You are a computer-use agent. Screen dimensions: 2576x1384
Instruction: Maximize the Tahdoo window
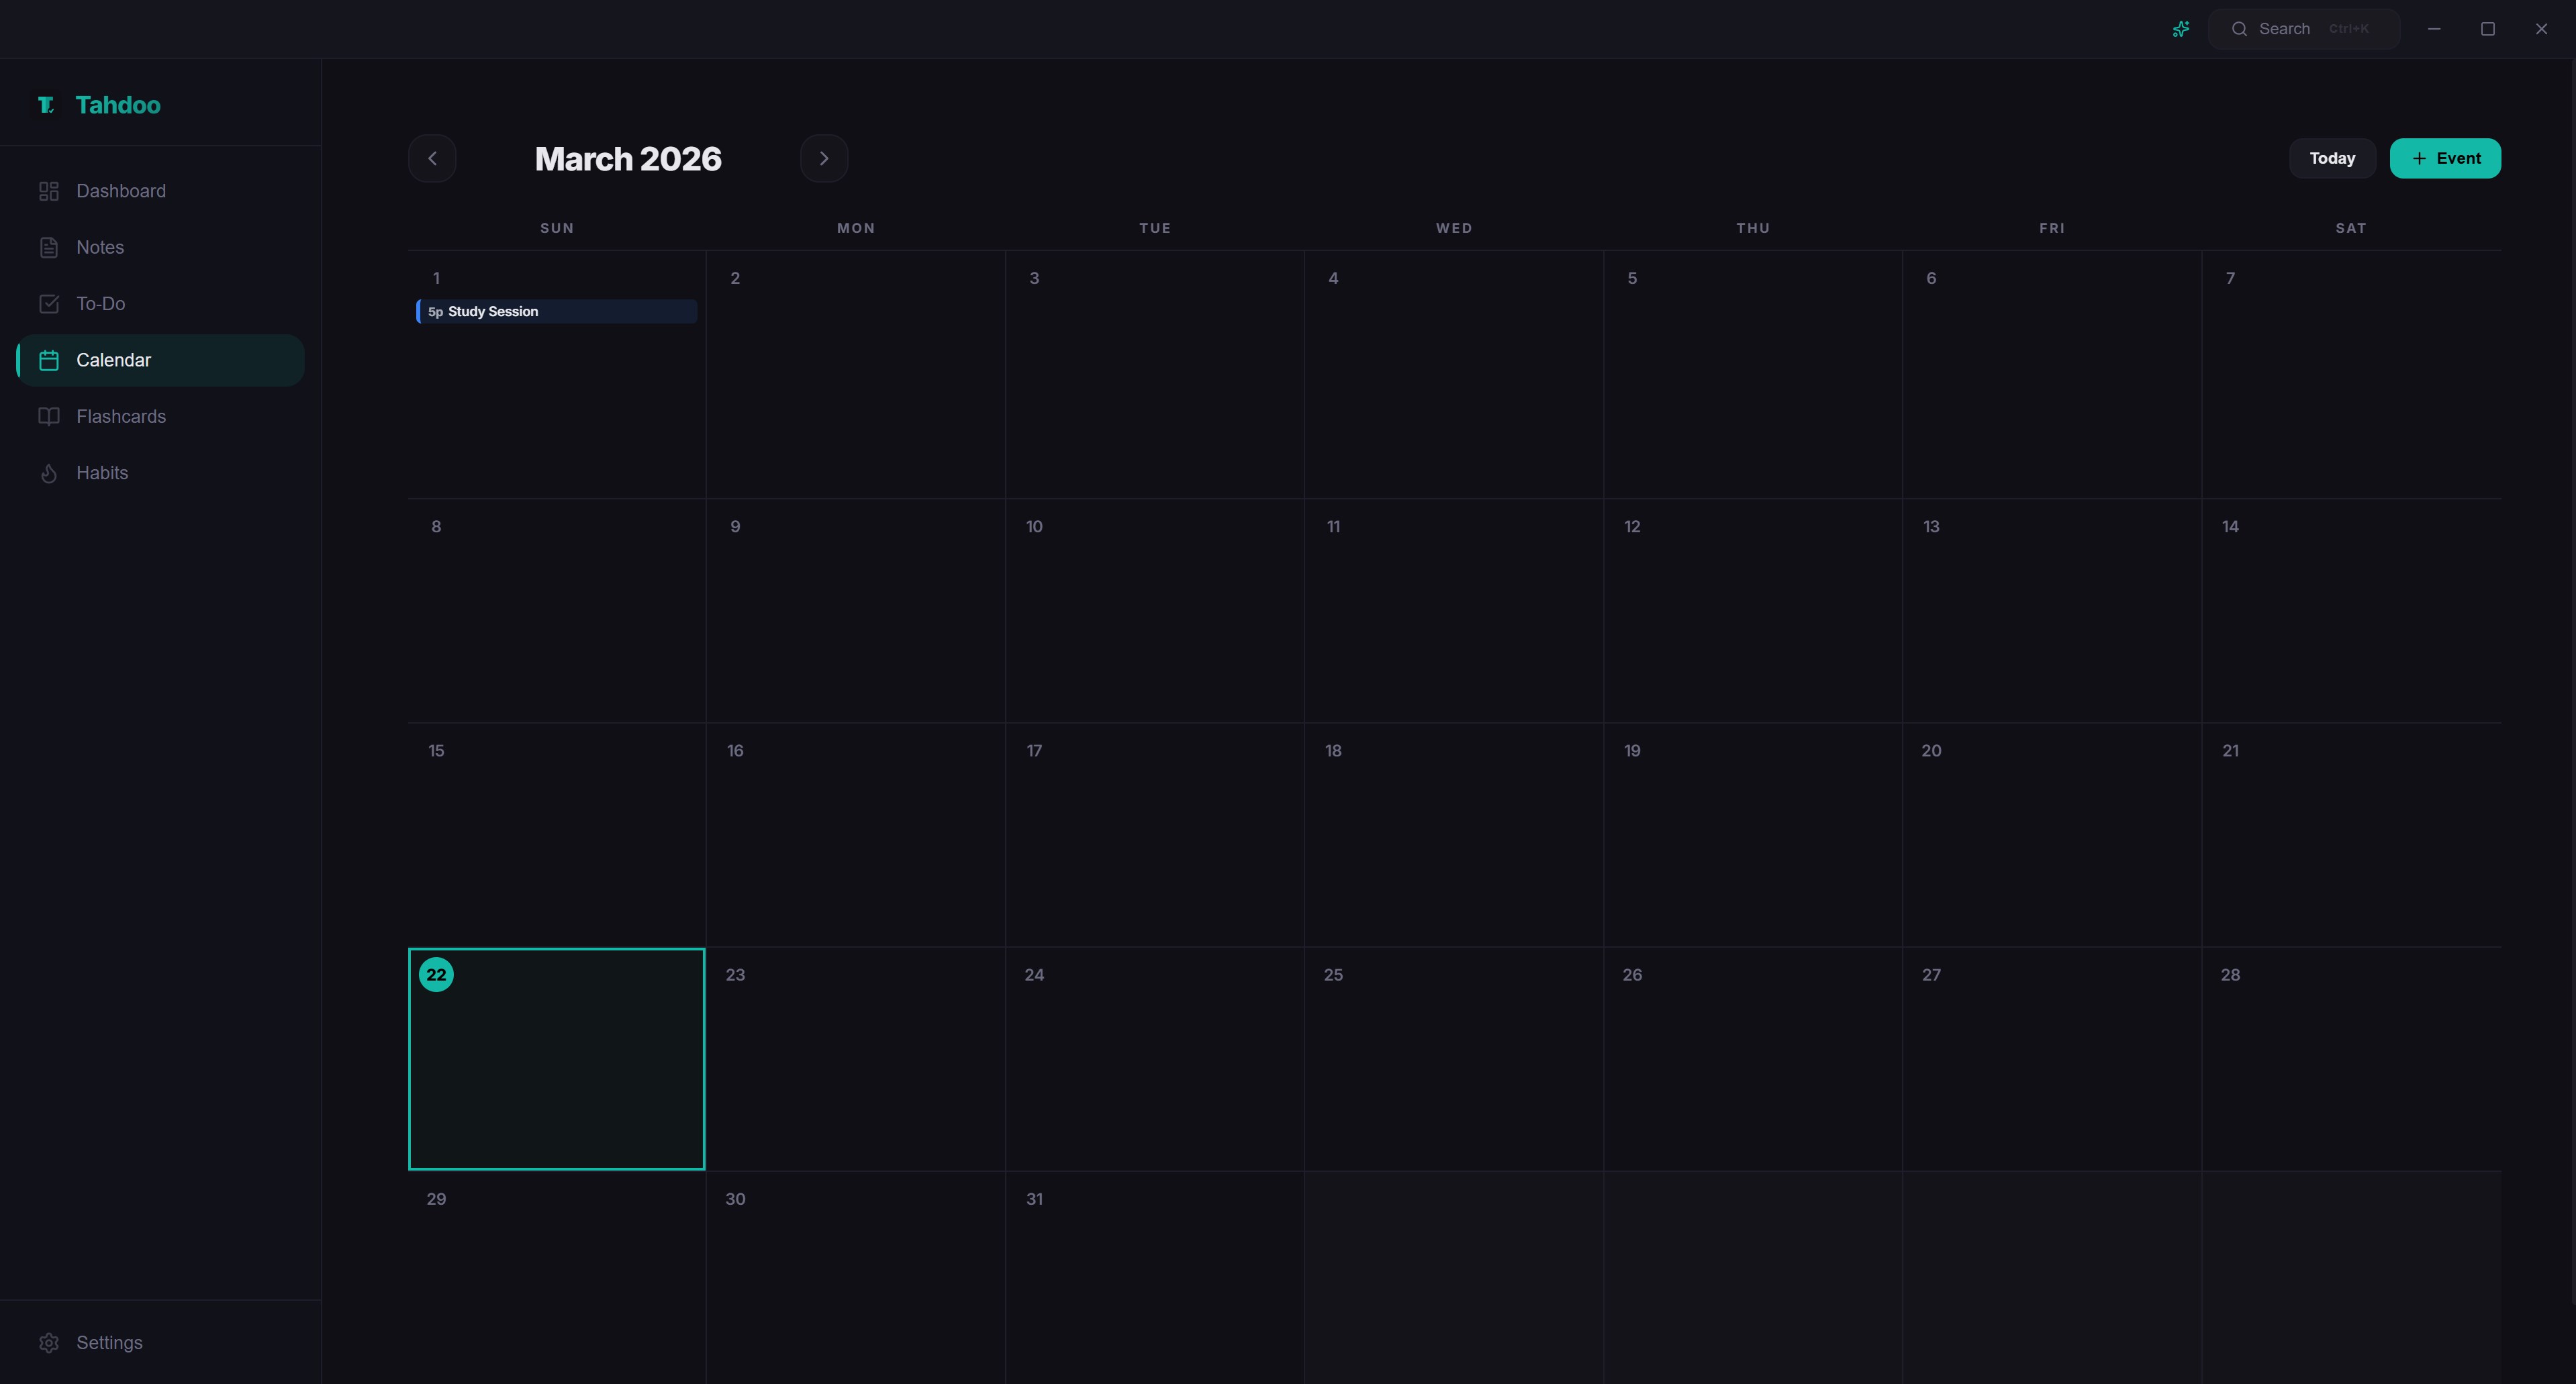(2488, 29)
